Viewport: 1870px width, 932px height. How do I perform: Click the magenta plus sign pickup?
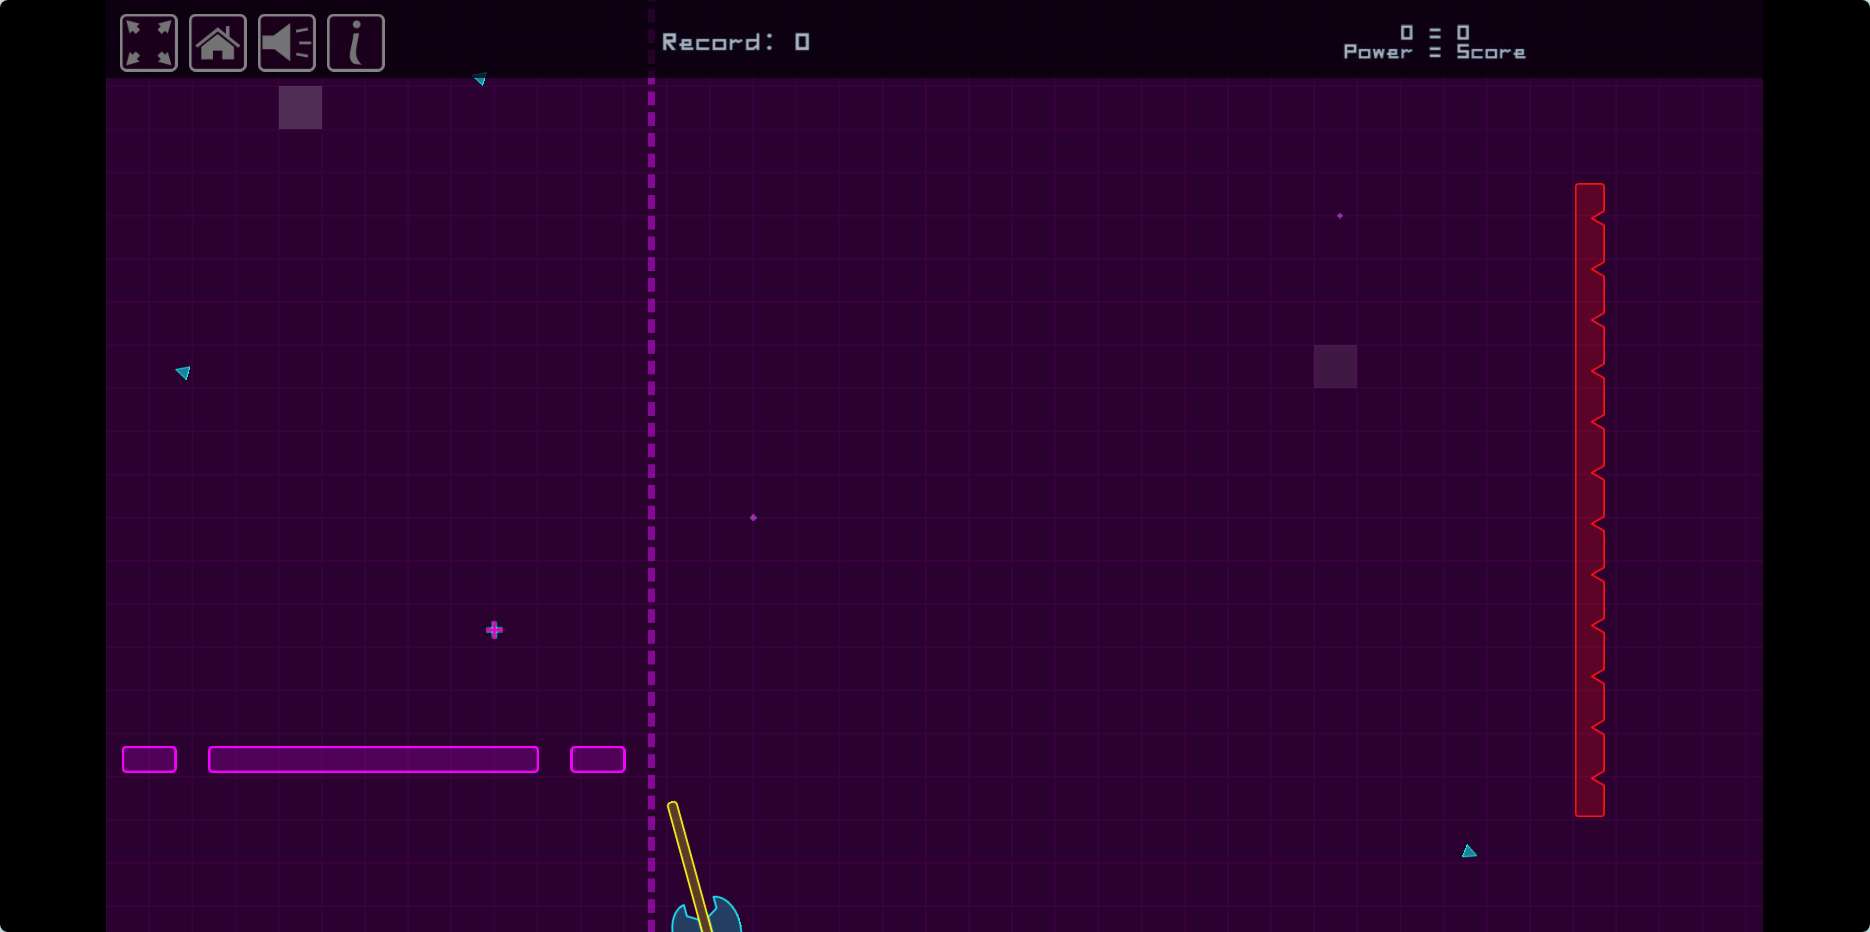click(494, 630)
